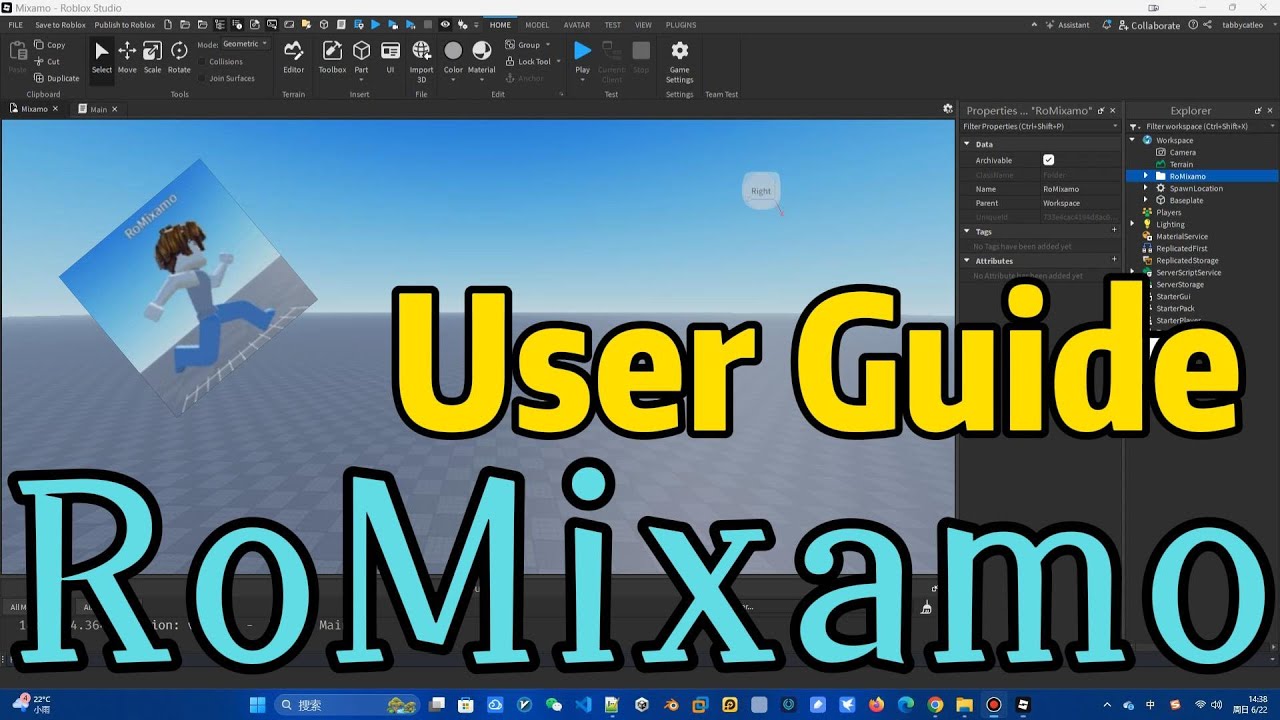1280x720 pixels.
Task: Click the tabbycatleo account name
Action: [x=1242, y=25]
